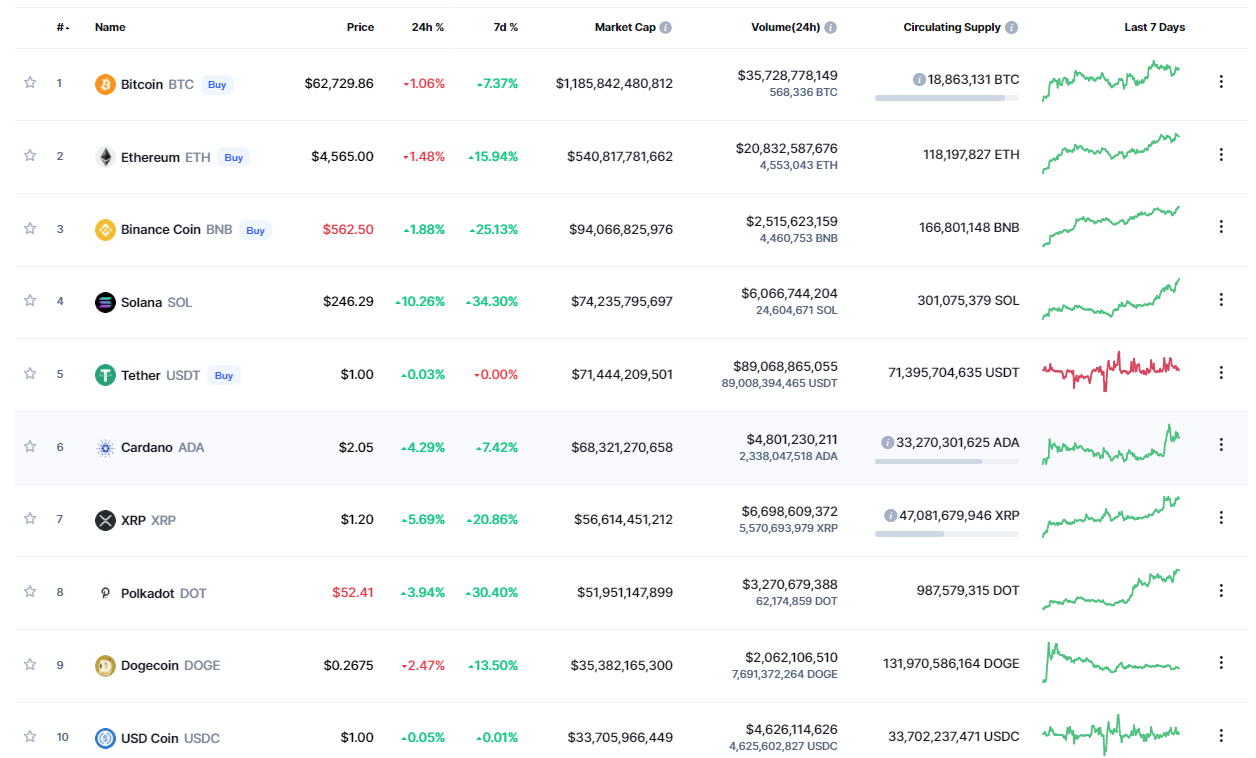The image size is (1256, 758).
Task: Click Solana volume $6,066,744,204
Action: 791,293
